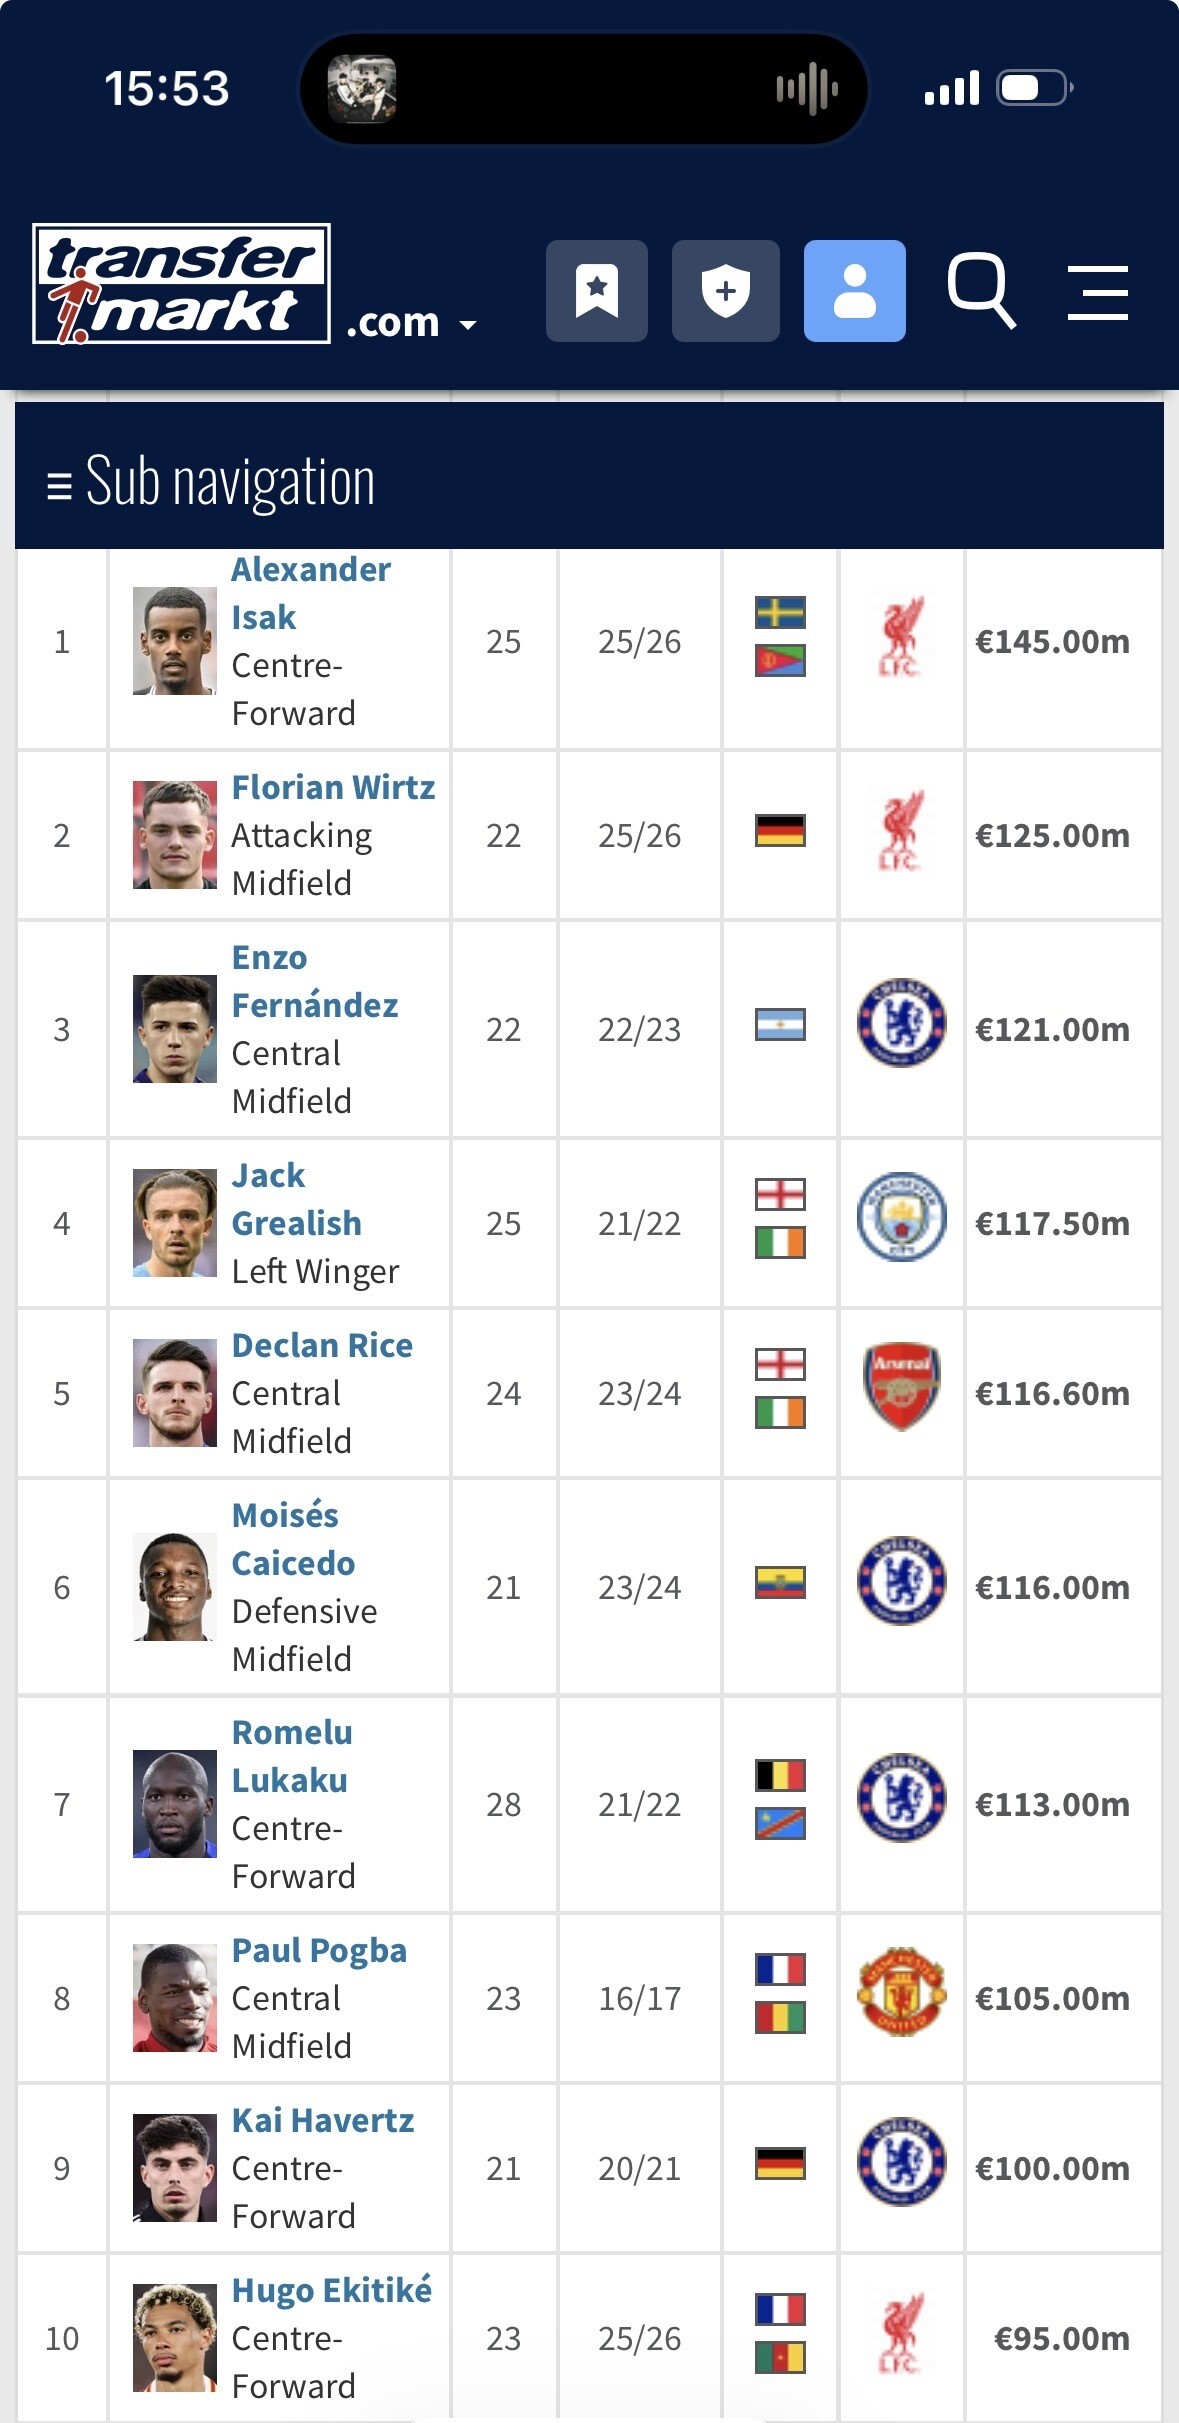This screenshot has width=1179, height=2423.
Task: Tap Romelu Lukaku's portrait thumbnail
Action: [x=175, y=1804]
